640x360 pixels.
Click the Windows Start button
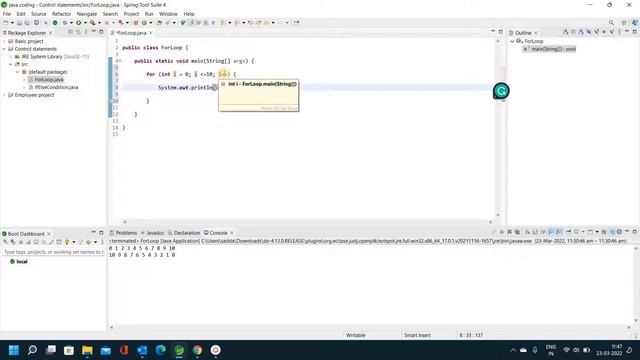coord(13,350)
